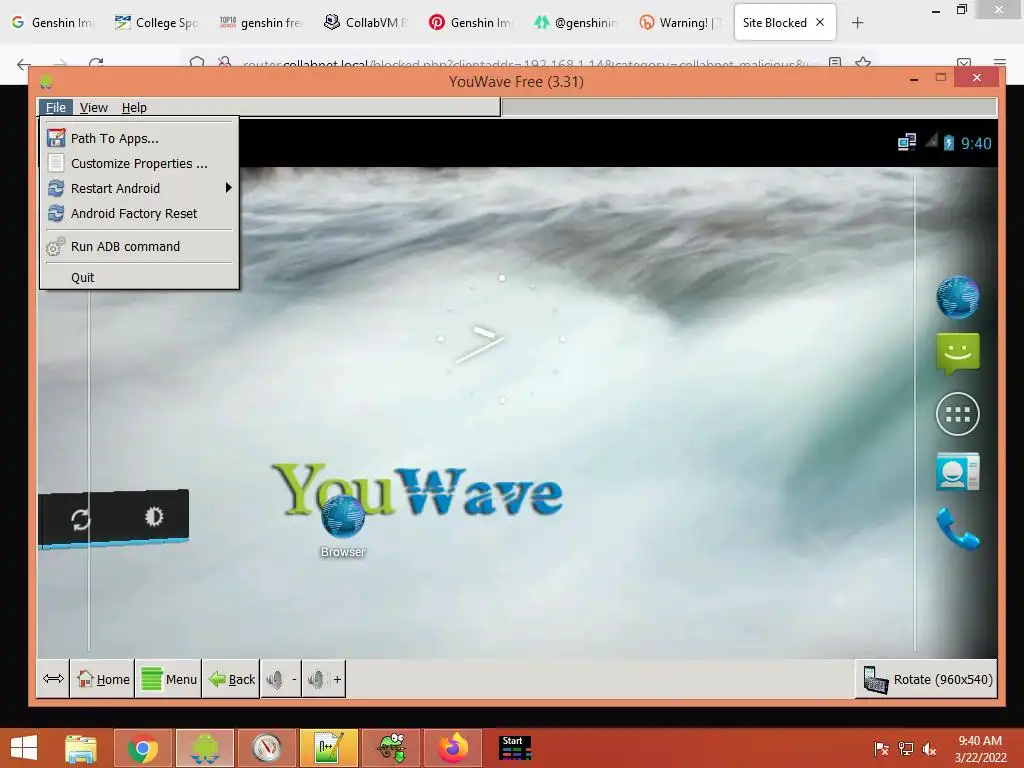Viewport: 1024px width, 768px height.
Task: Click the browser reload button
Action: pos(96,64)
